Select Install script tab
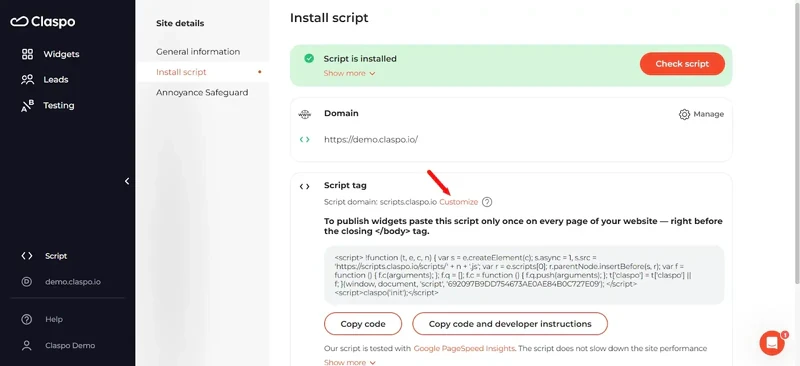This screenshot has height=366, width=800. coord(181,72)
